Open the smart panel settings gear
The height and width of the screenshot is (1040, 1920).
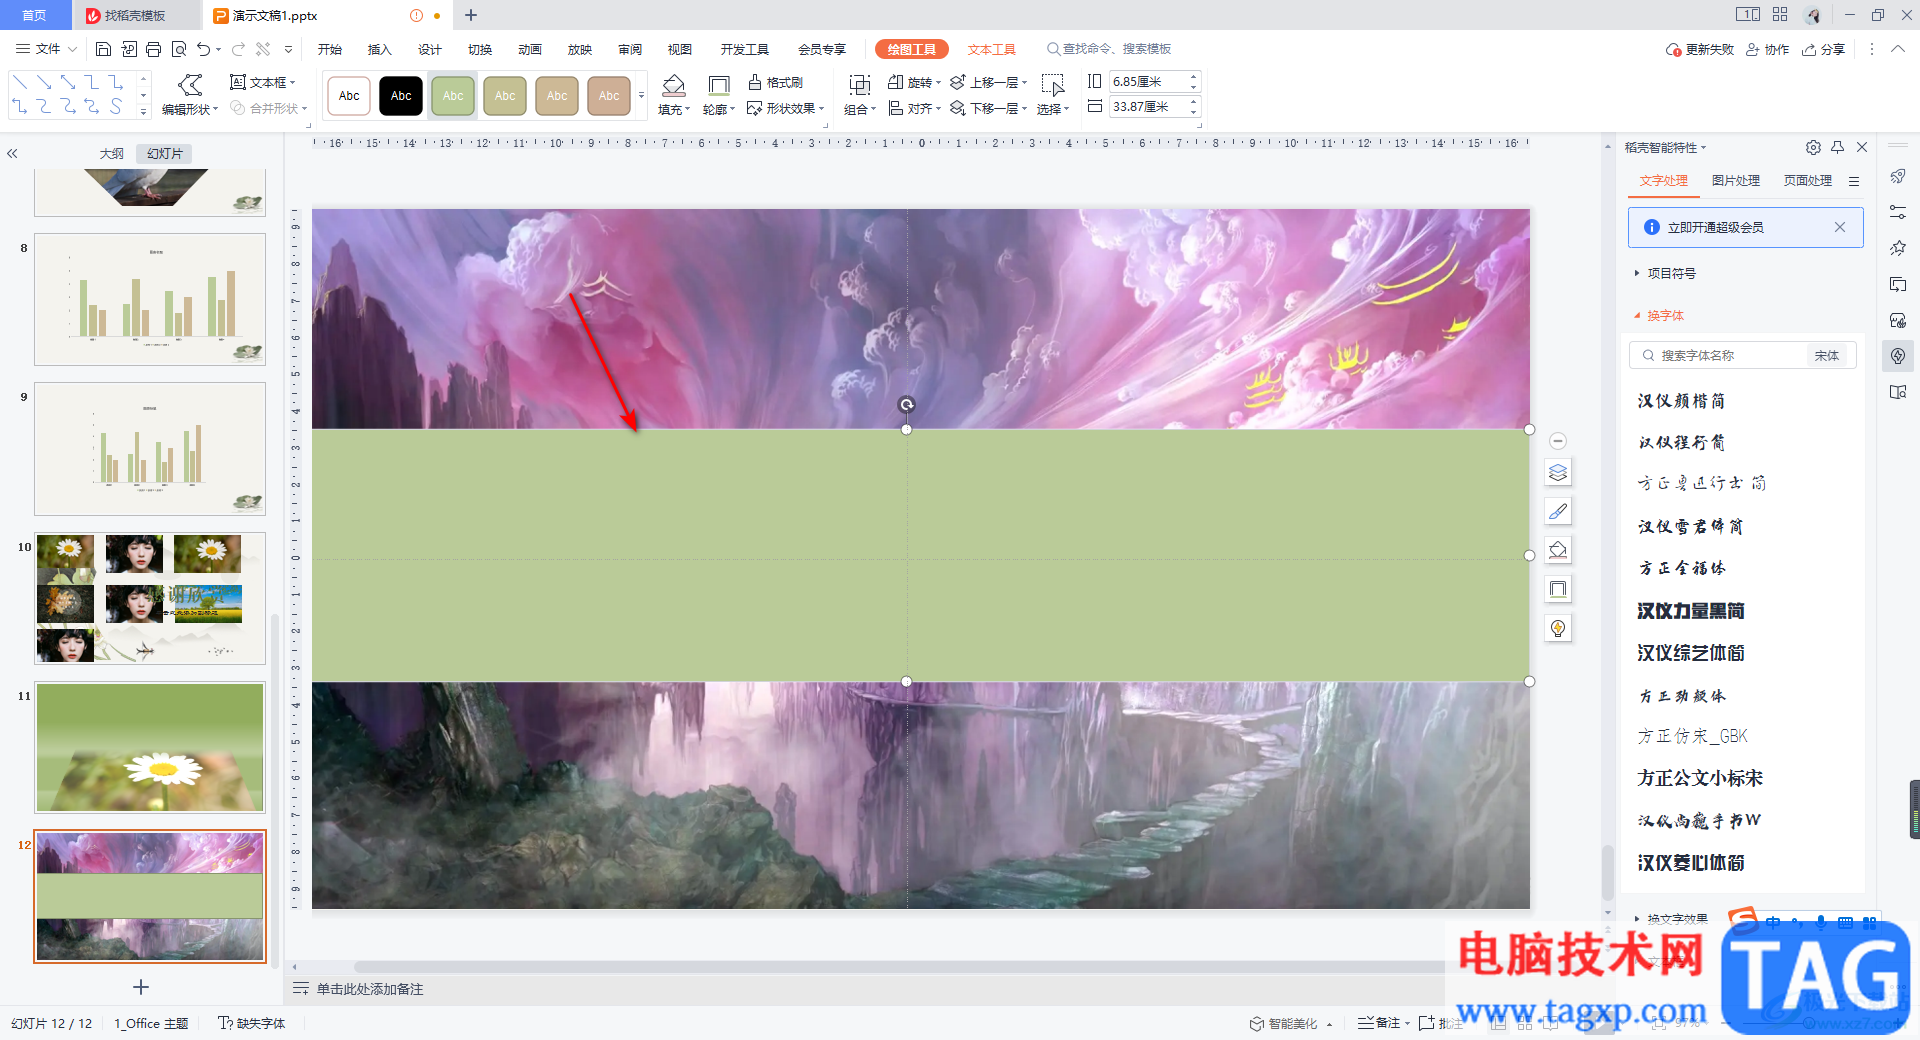pos(1813,147)
